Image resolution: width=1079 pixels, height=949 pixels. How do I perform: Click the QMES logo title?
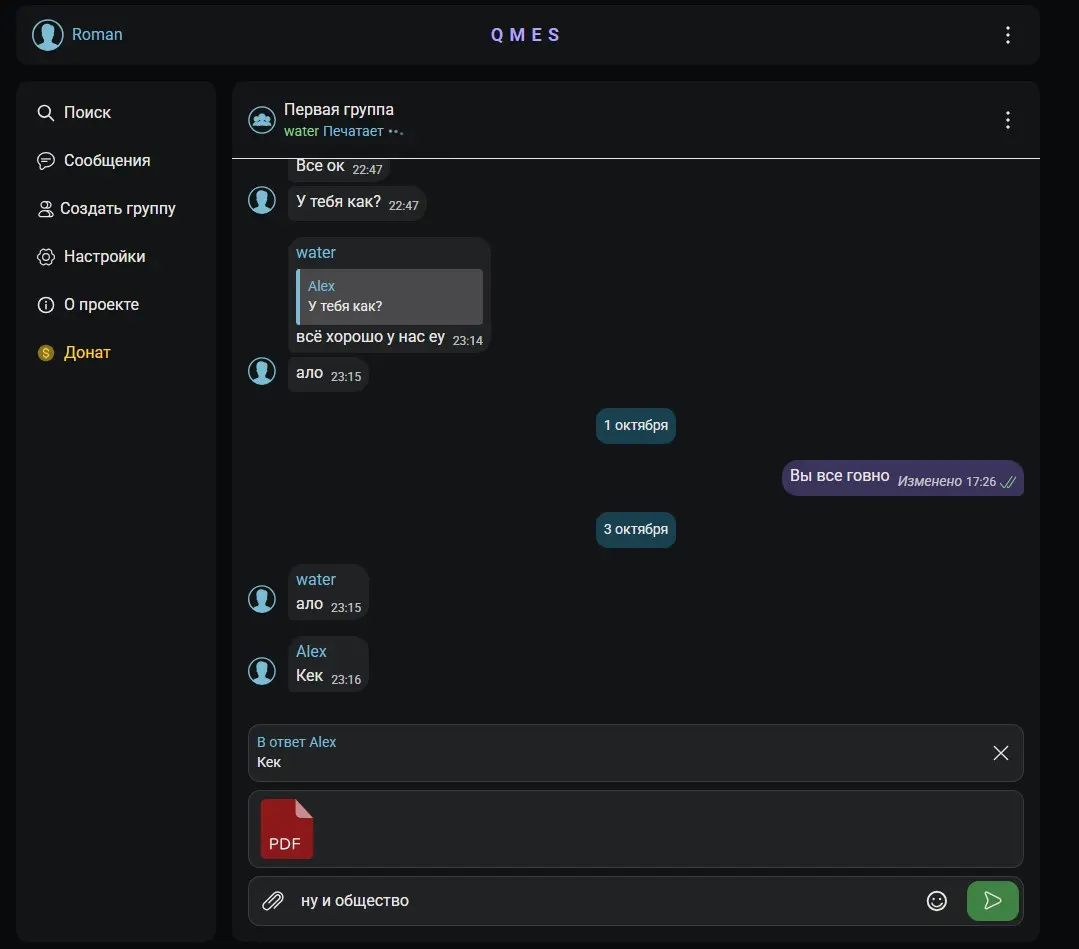[525, 35]
